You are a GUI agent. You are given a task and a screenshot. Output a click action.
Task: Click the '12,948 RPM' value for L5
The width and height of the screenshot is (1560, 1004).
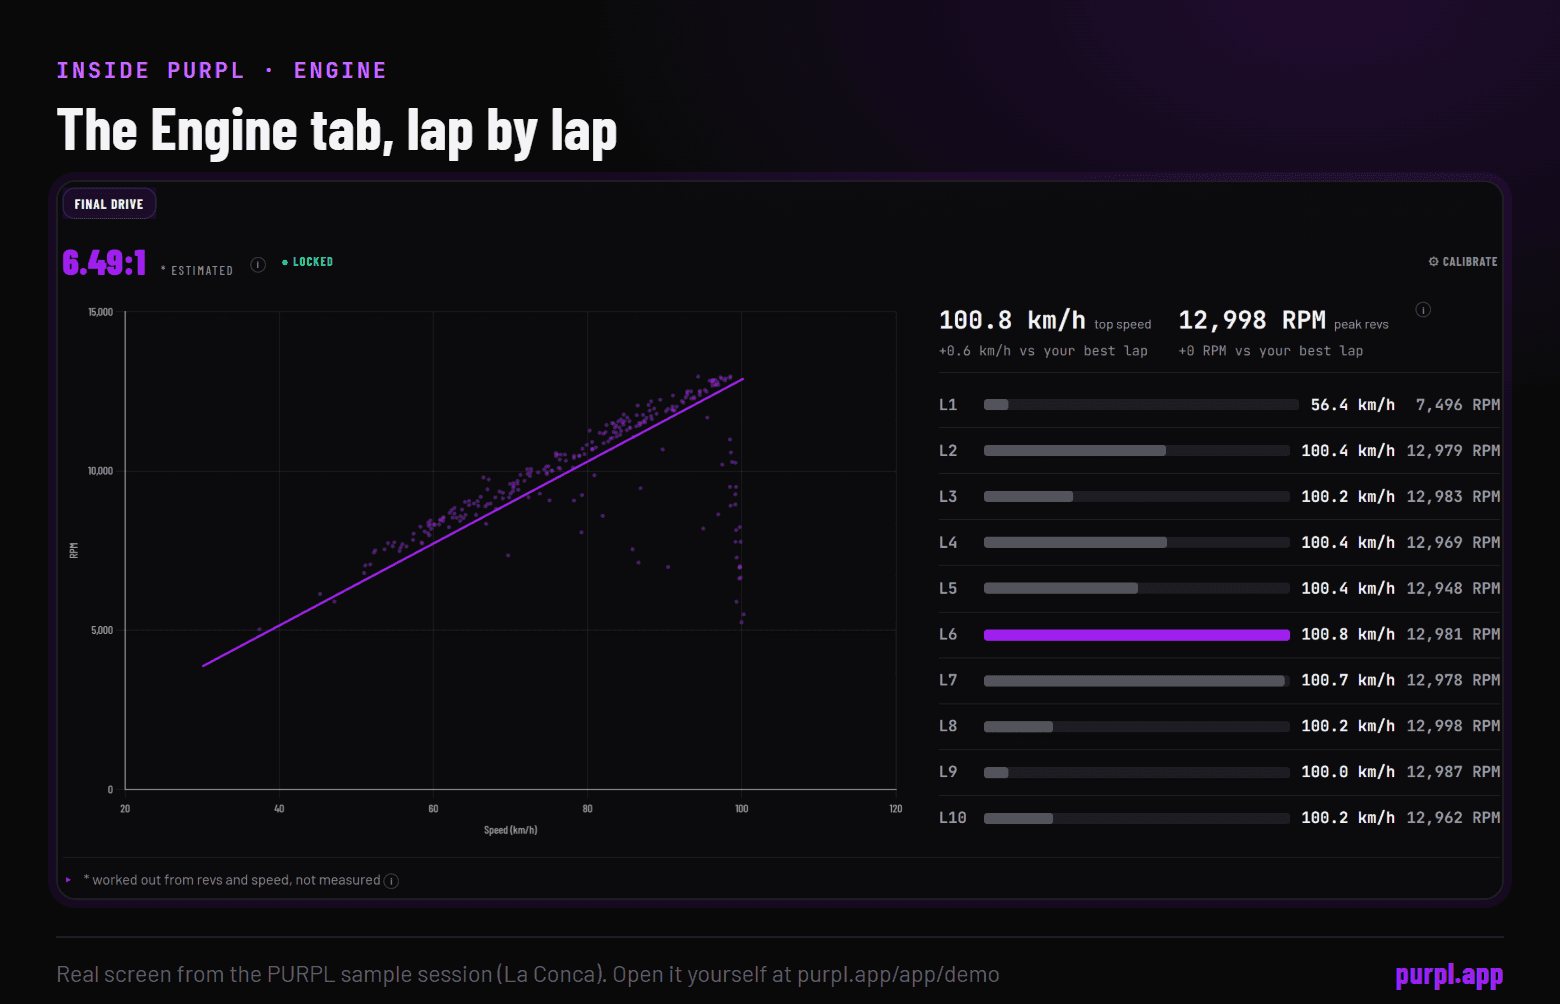1453,589
